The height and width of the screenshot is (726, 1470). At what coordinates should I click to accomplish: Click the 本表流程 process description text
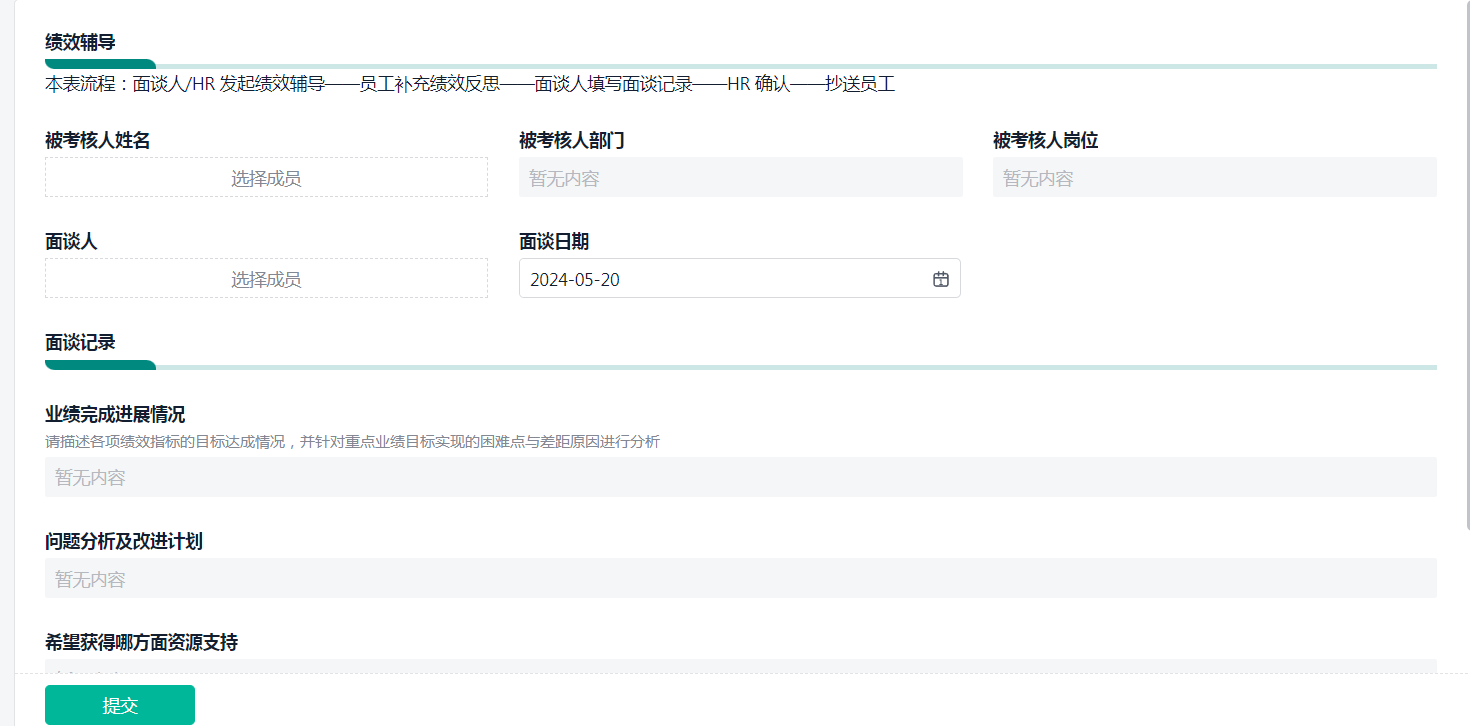coord(469,84)
